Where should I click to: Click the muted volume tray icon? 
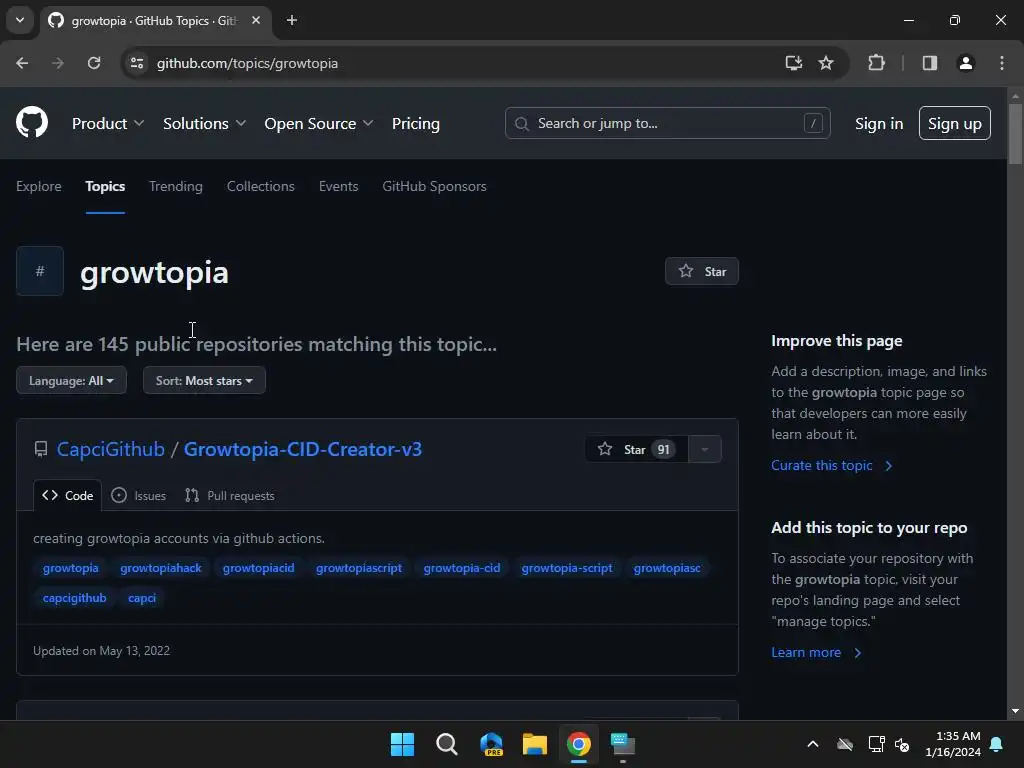point(902,744)
